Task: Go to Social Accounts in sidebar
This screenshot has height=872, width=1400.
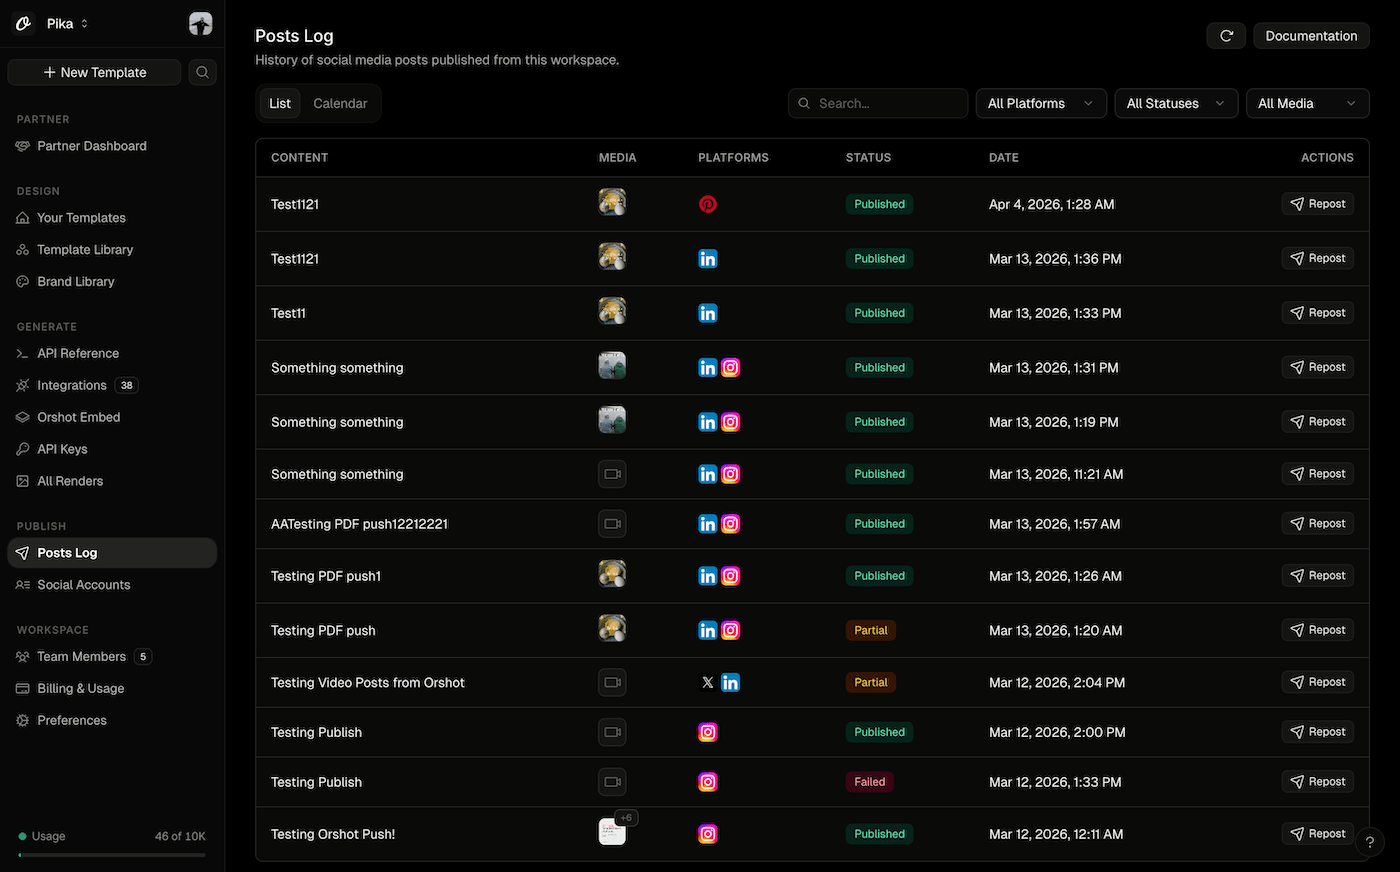Action: 84,585
